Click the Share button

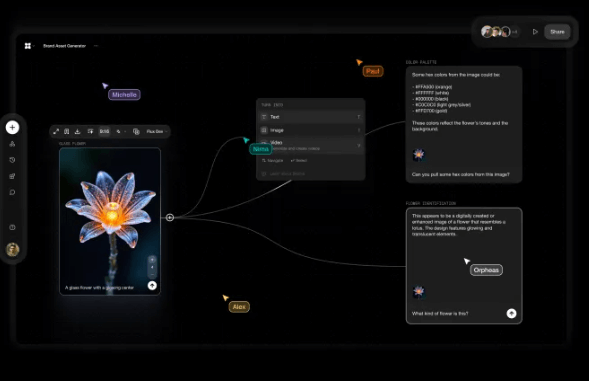tap(557, 32)
